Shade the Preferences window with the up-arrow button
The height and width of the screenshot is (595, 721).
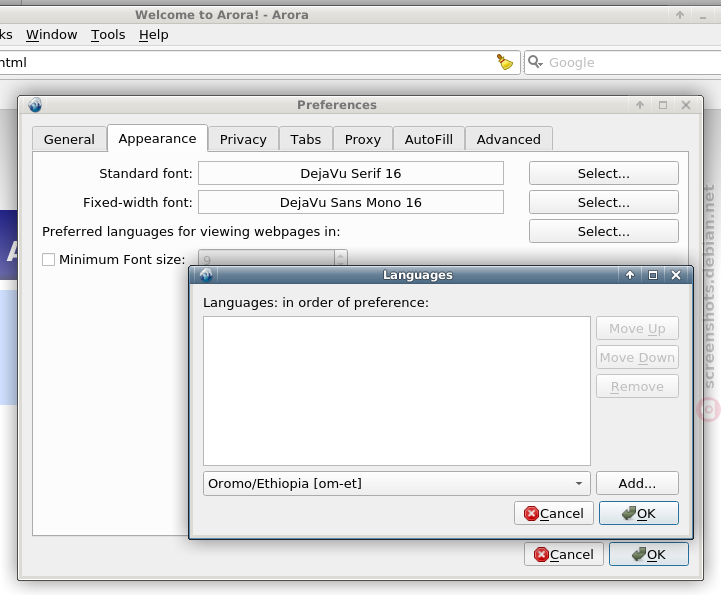640,105
